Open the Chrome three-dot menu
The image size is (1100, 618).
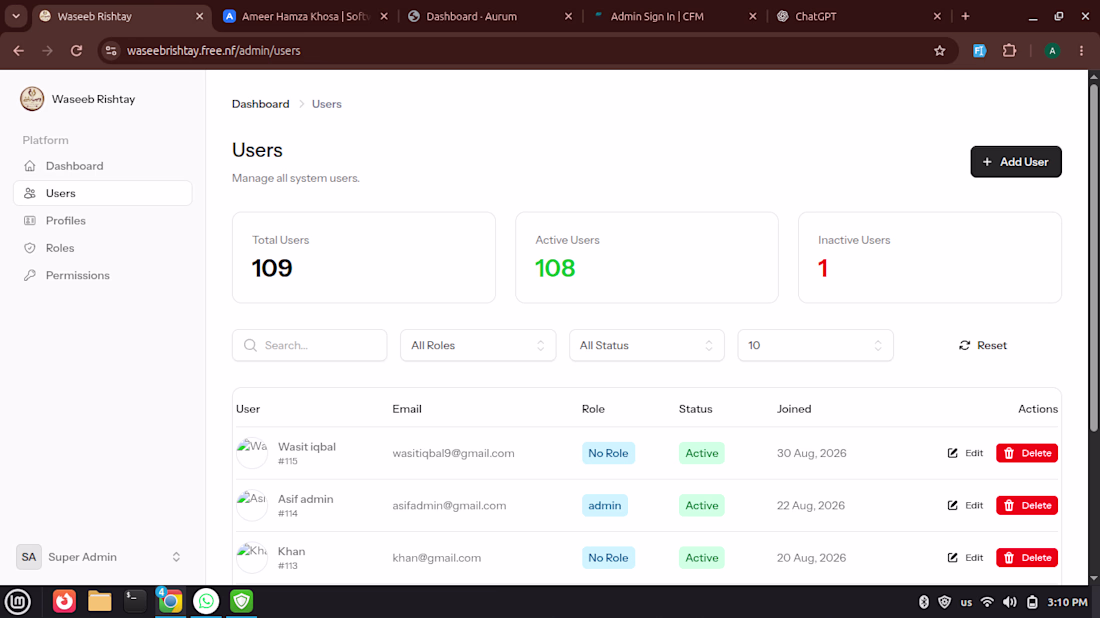tap(1082, 51)
